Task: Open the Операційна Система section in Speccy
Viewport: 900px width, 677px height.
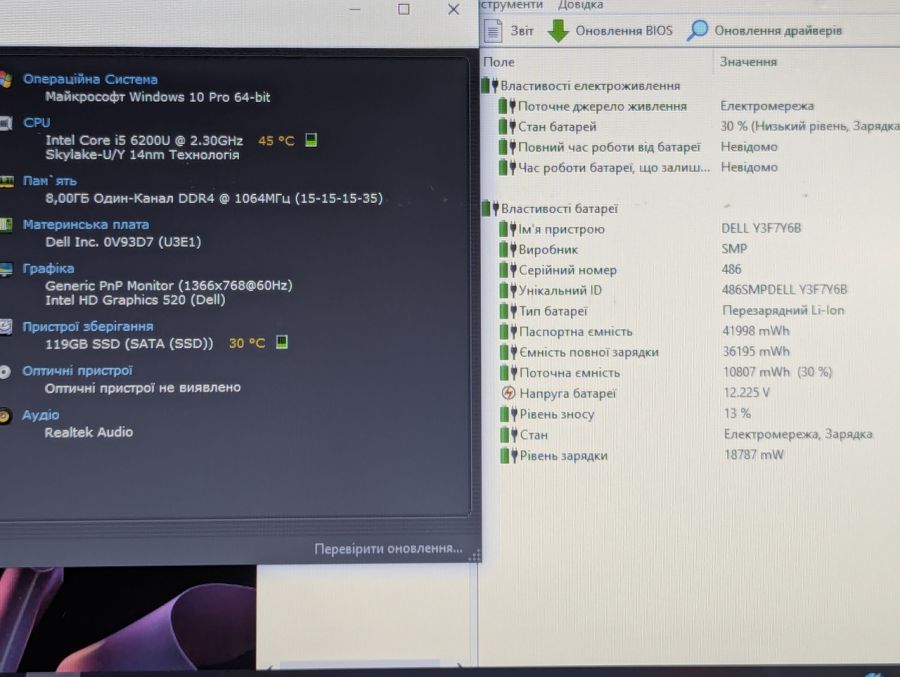Action: click(x=90, y=79)
